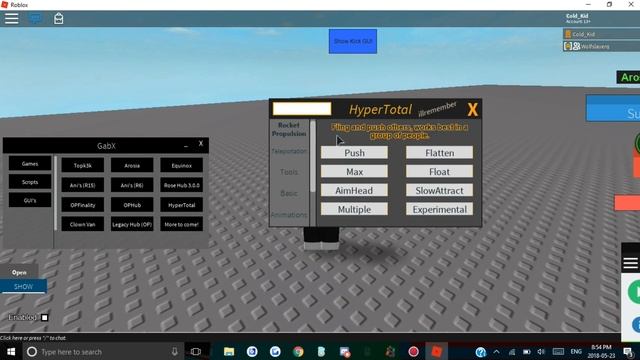Click the Flatten button

439,153
